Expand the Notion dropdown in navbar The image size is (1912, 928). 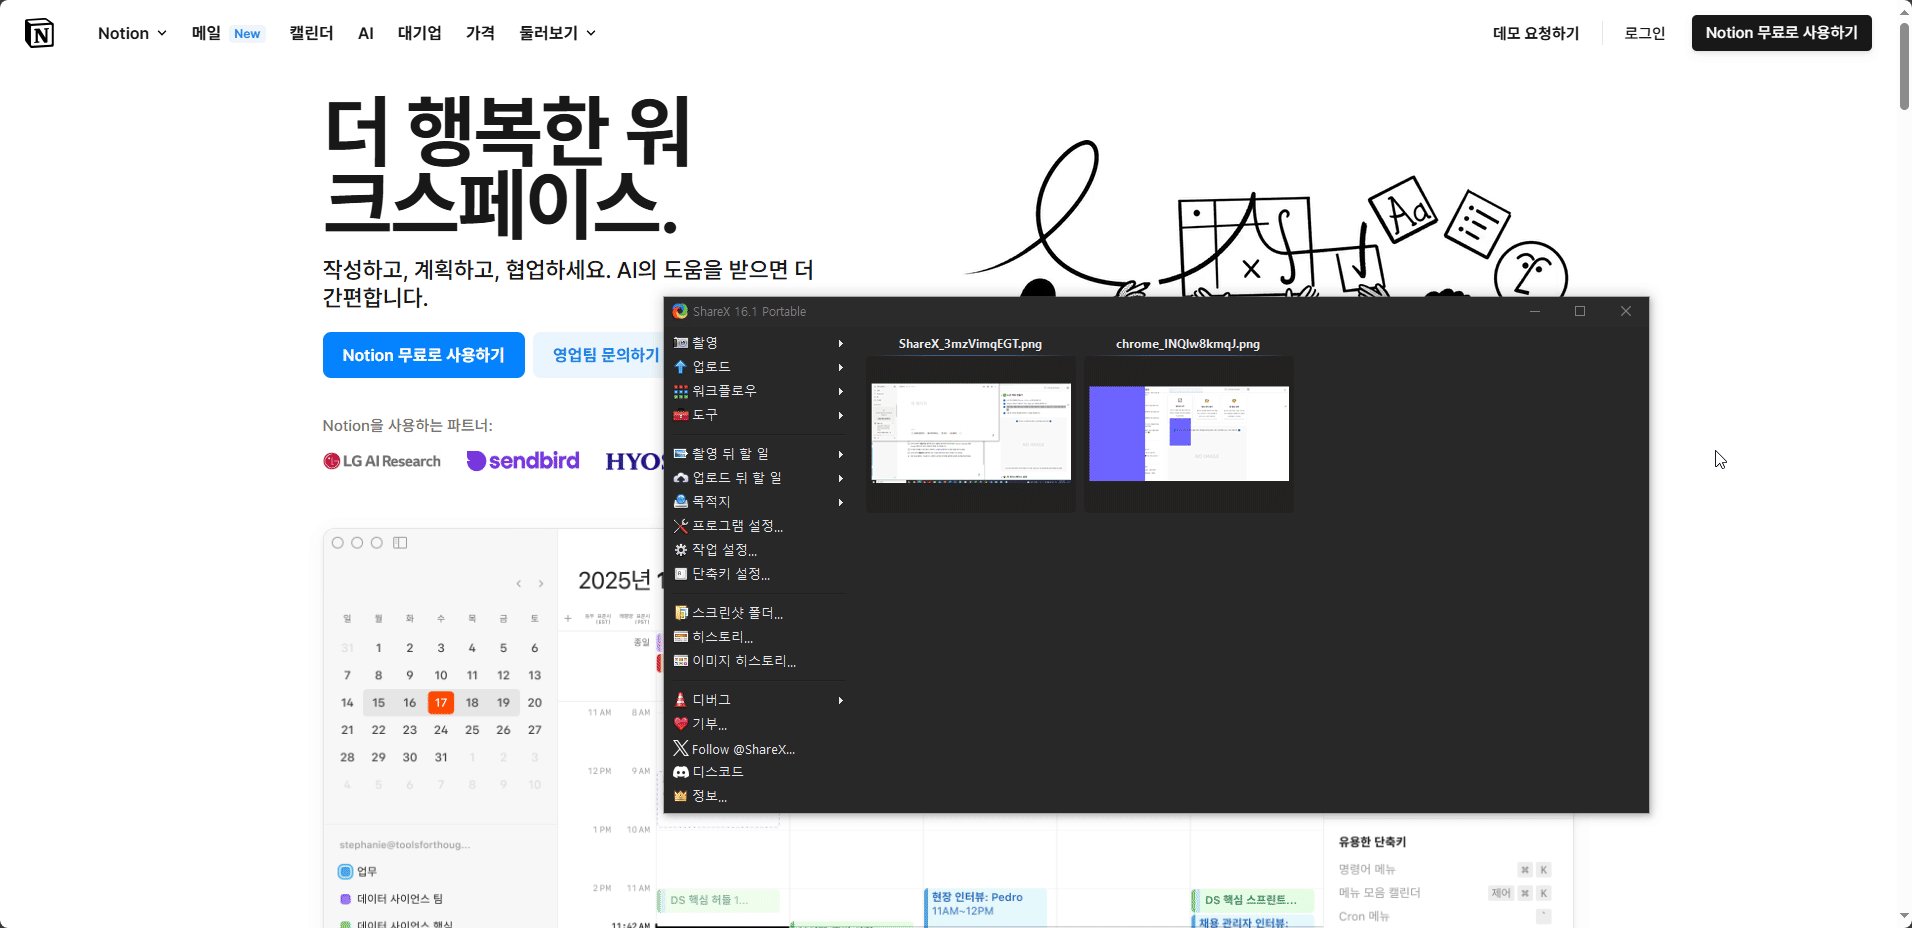click(x=132, y=33)
